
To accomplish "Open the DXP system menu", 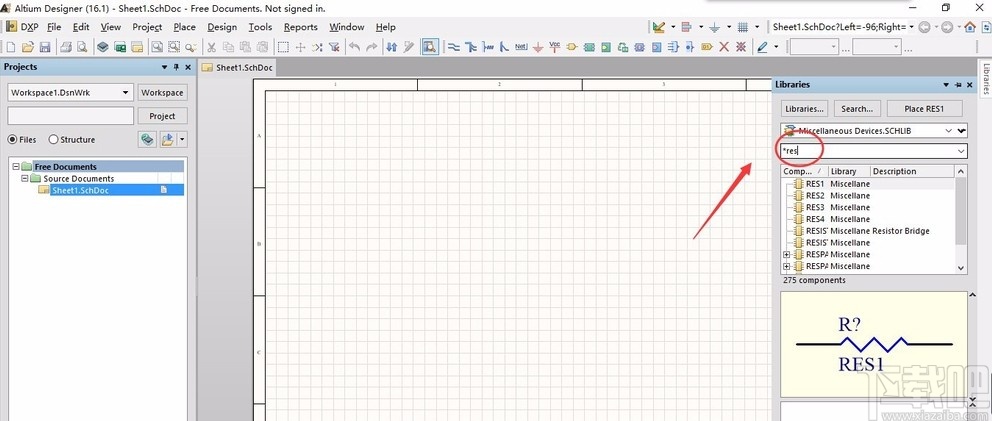I will [x=23, y=27].
